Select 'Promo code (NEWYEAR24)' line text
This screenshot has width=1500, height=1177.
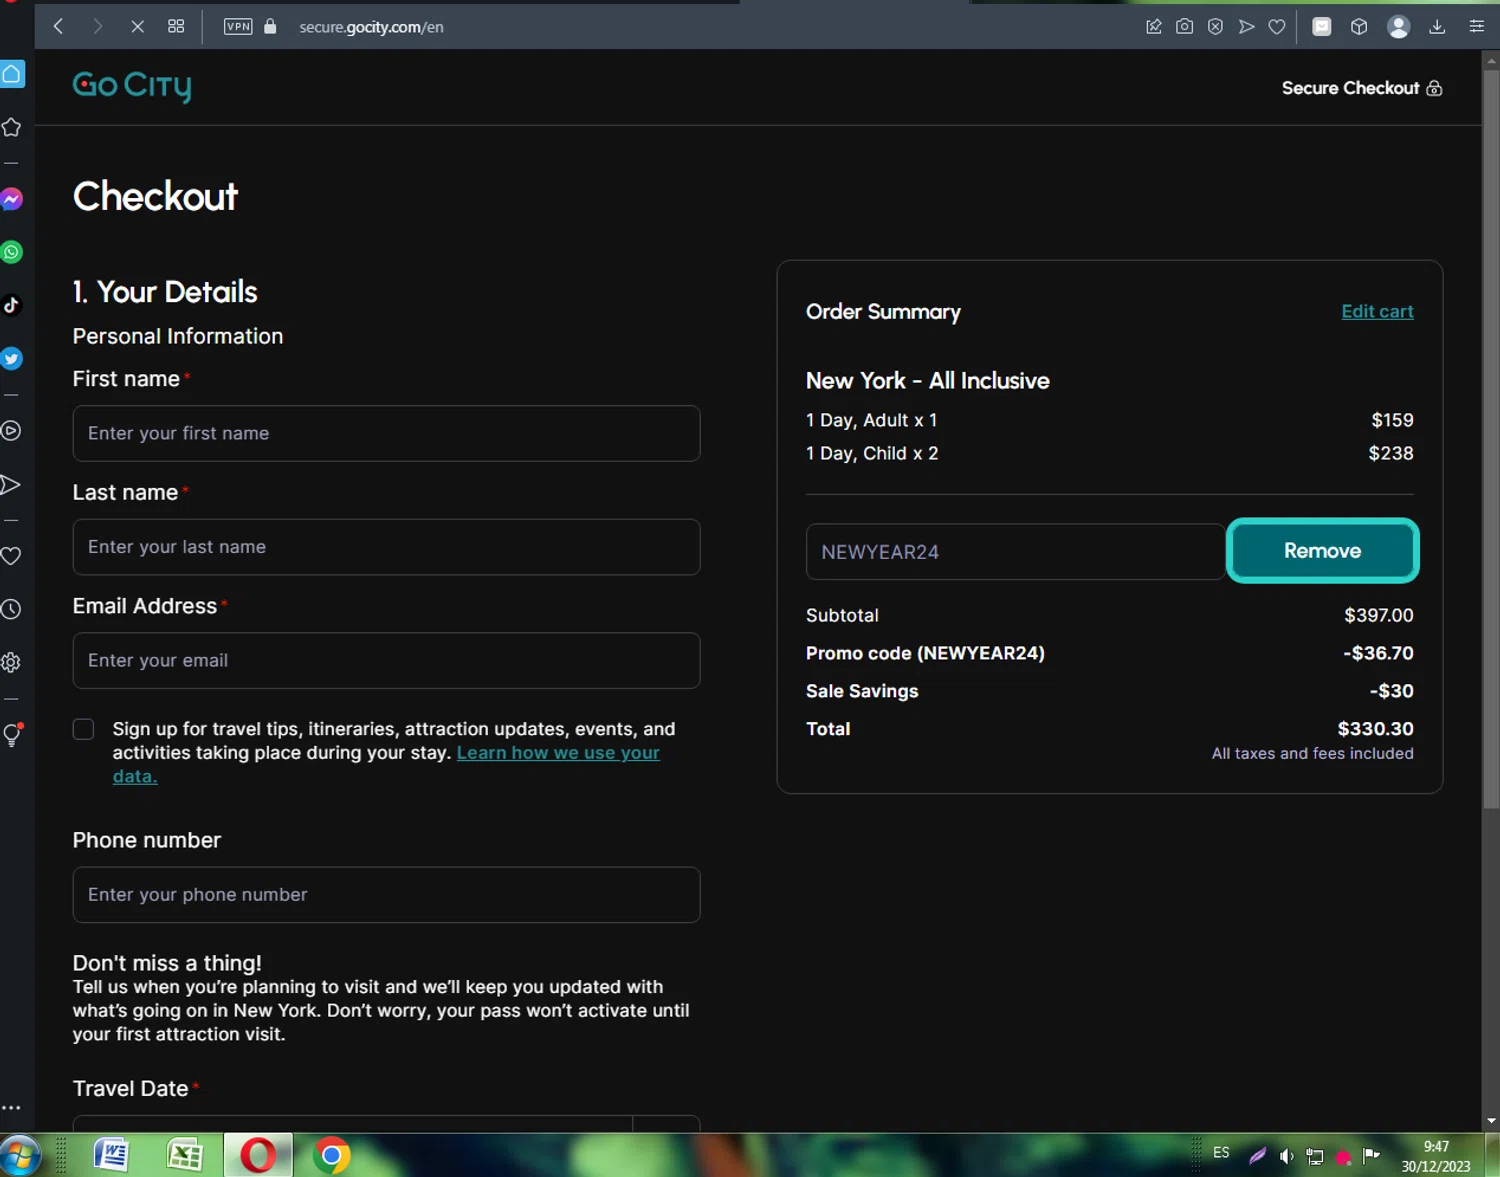925,653
